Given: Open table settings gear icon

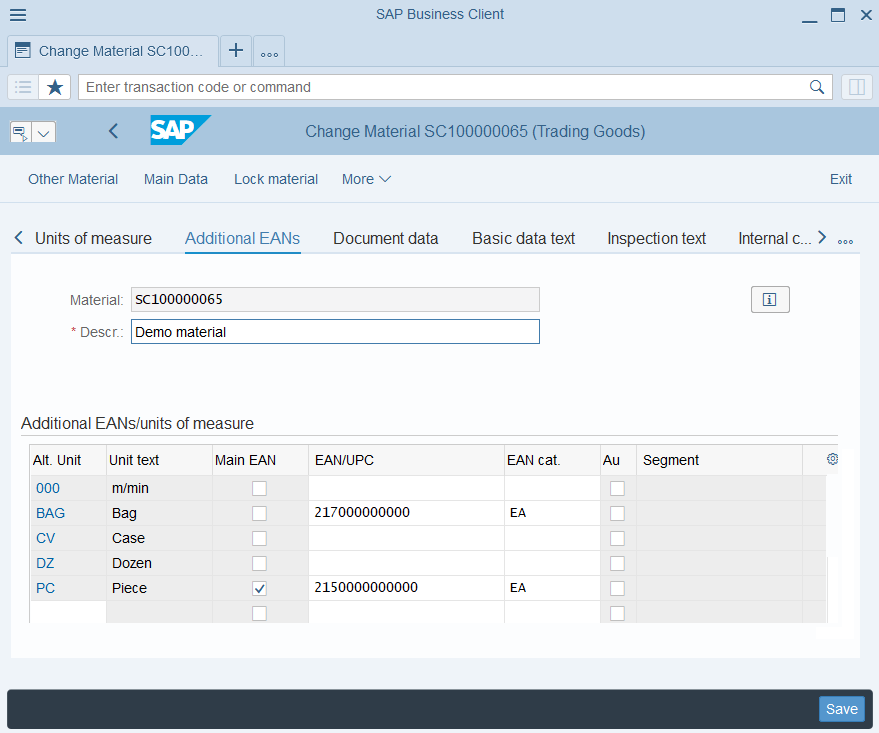Looking at the screenshot, I should 832,459.
